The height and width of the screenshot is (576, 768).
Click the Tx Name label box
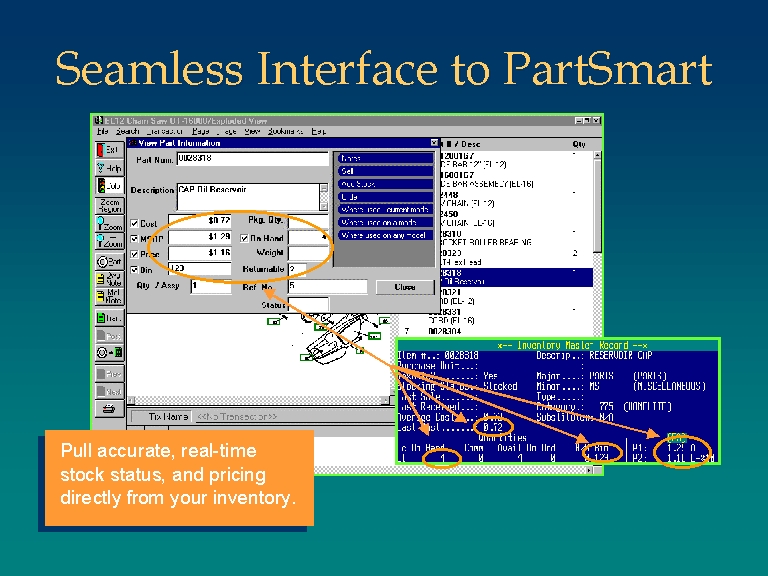click(162, 417)
